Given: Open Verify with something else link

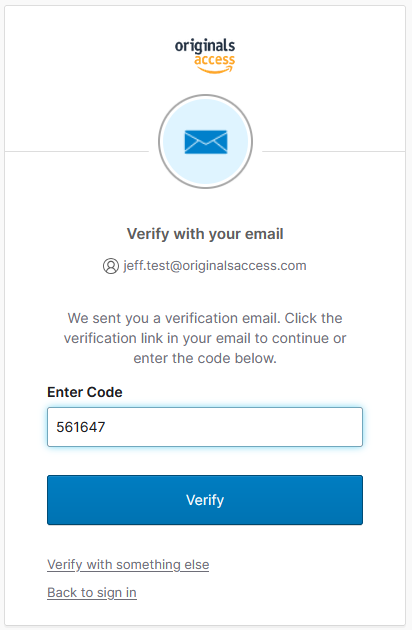Looking at the screenshot, I should (128, 565).
